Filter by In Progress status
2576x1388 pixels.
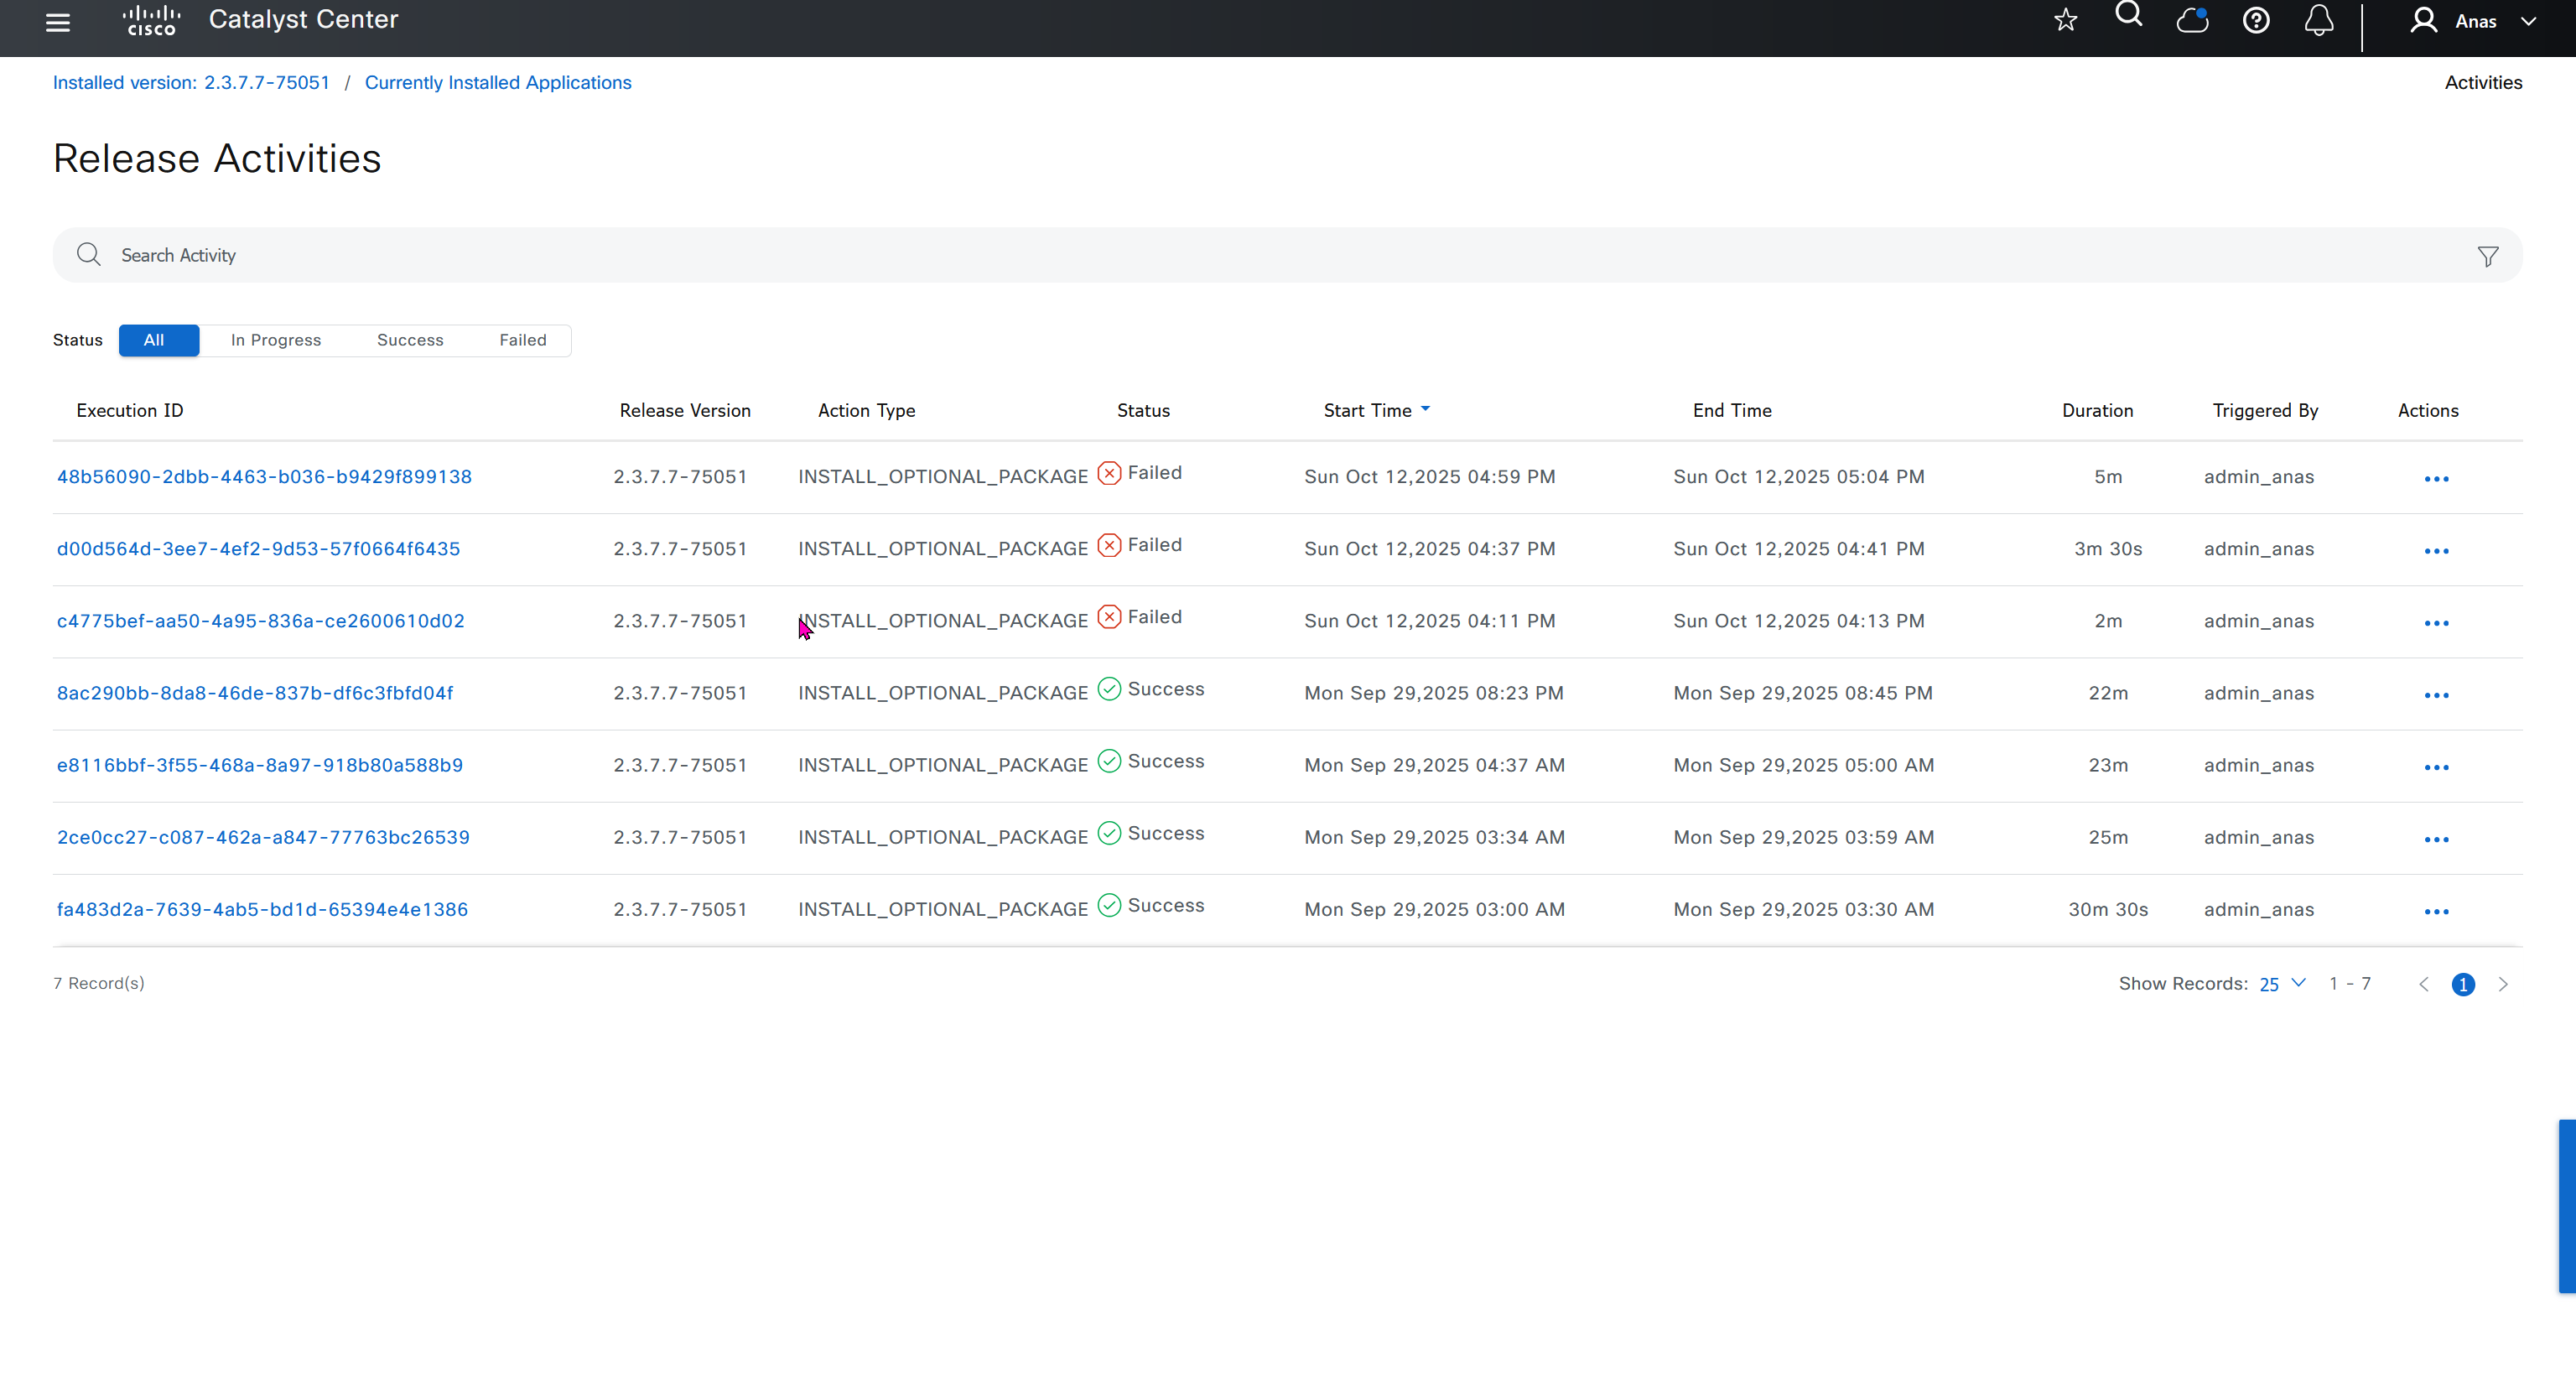pos(276,340)
